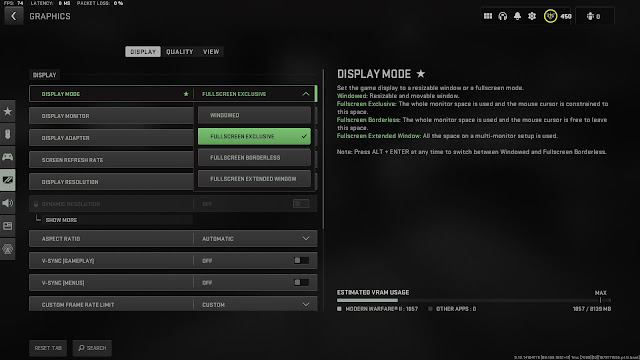Screen dimensions: 640x360
Task: Open the Screen Refresh Rate setting row
Action: 111,160
